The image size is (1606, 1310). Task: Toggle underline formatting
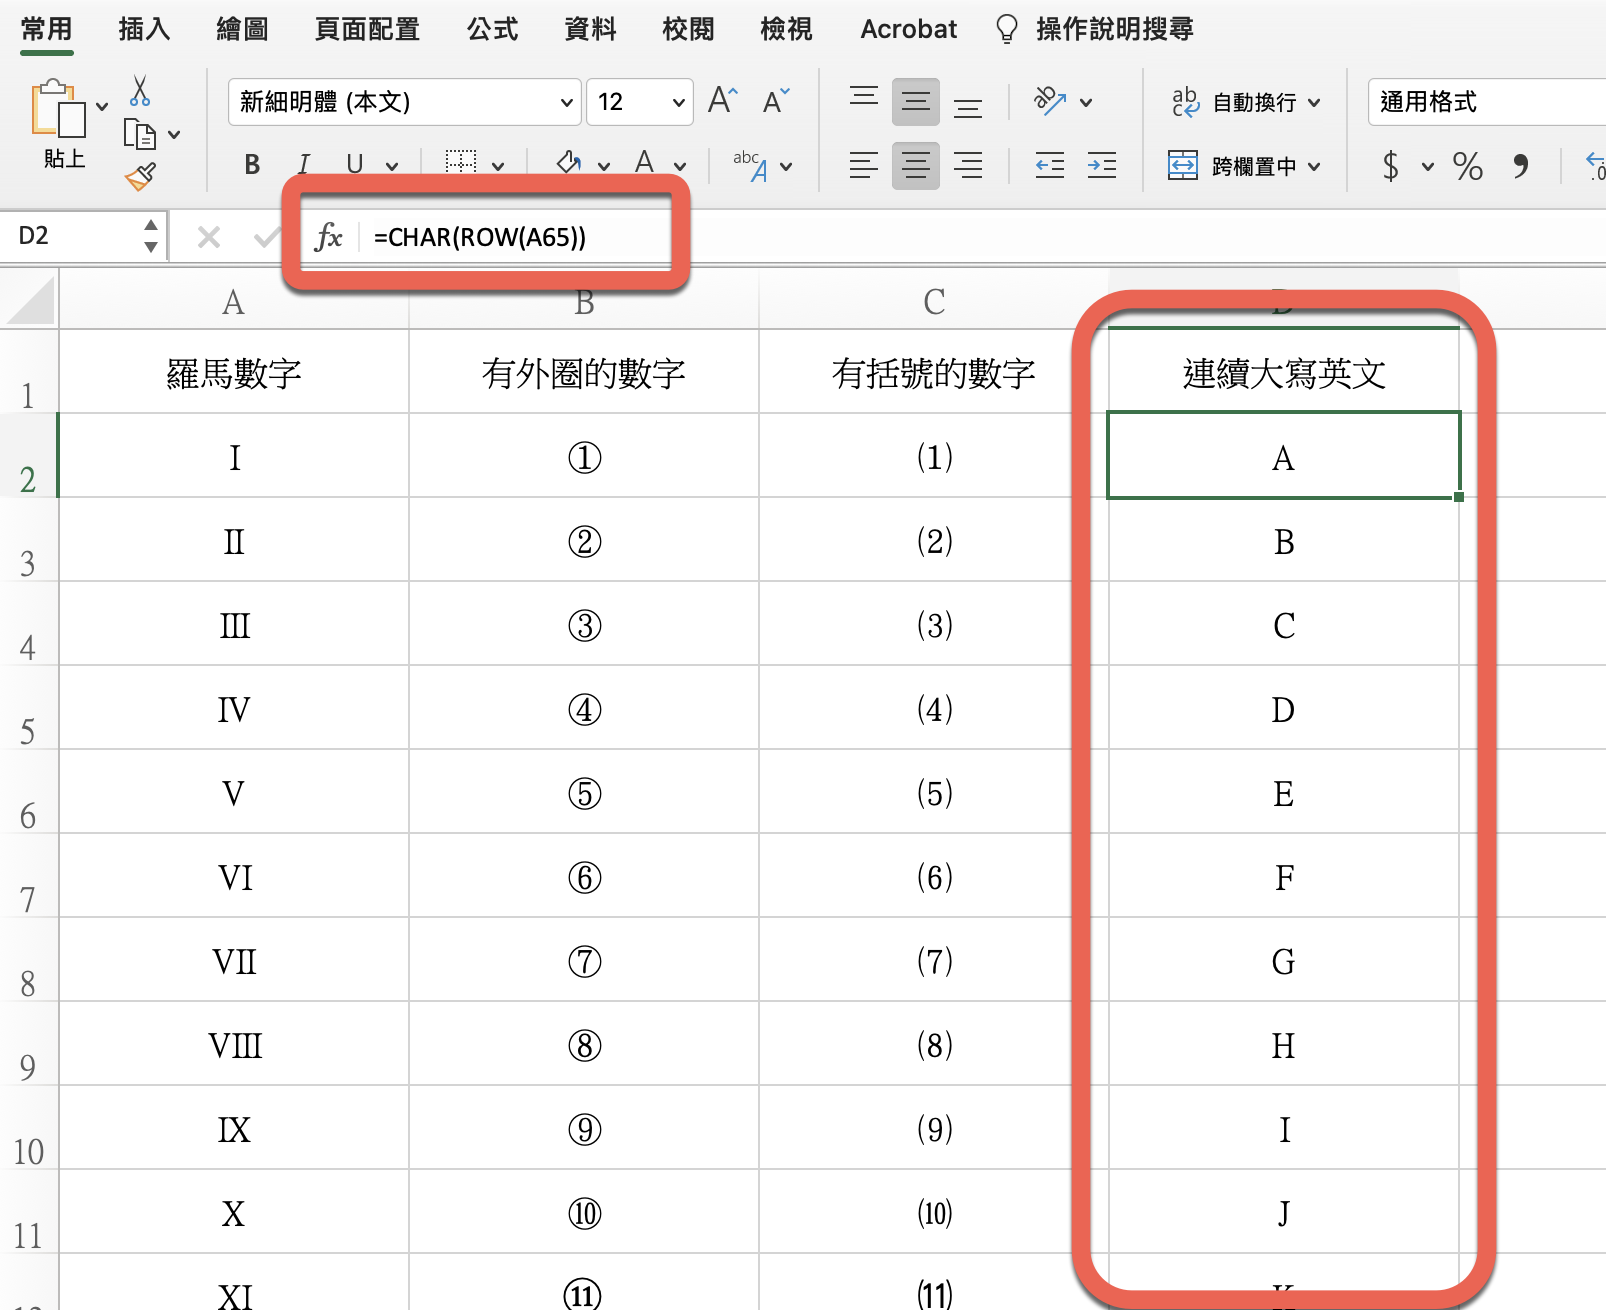(x=354, y=164)
